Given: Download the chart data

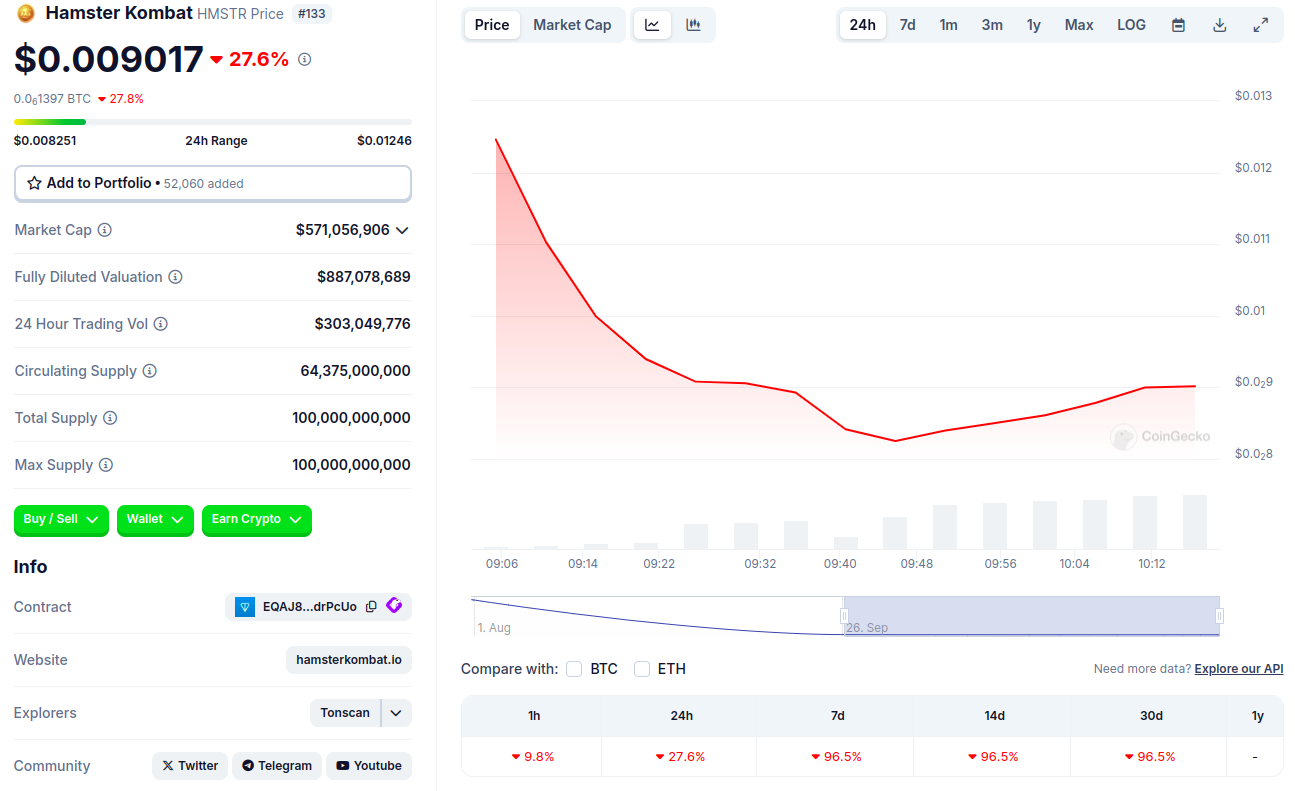Looking at the screenshot, I should (x=1219, y=25).
